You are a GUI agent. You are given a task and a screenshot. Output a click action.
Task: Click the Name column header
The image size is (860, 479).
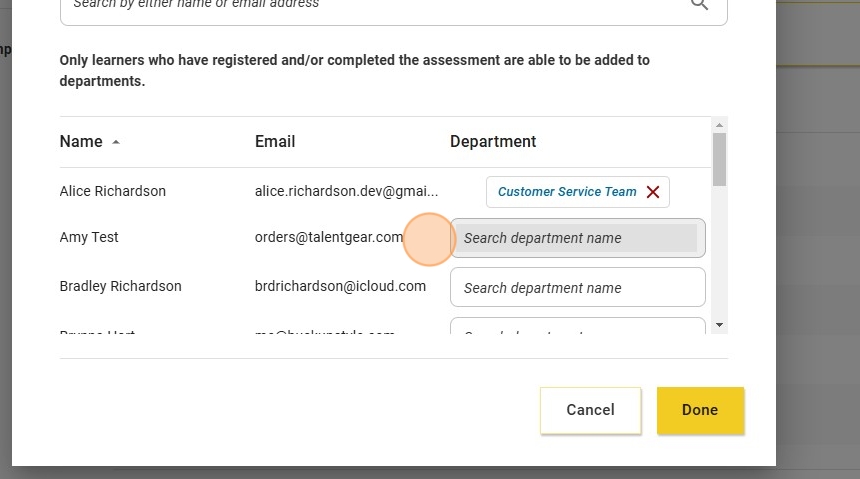point(81,142)
